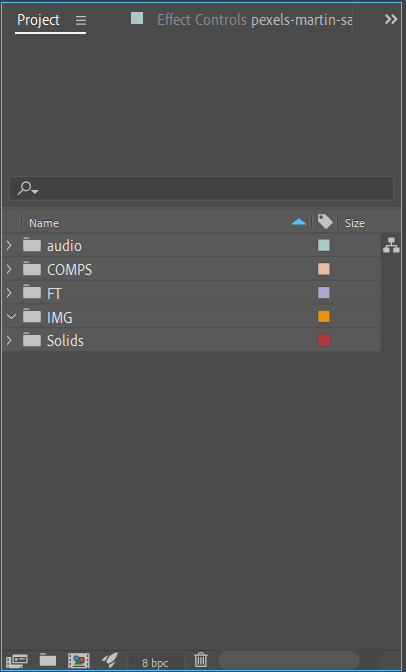The height and width of the screenshot is (672, 406).
Task: Expand the audio folder
Action: 9,245
